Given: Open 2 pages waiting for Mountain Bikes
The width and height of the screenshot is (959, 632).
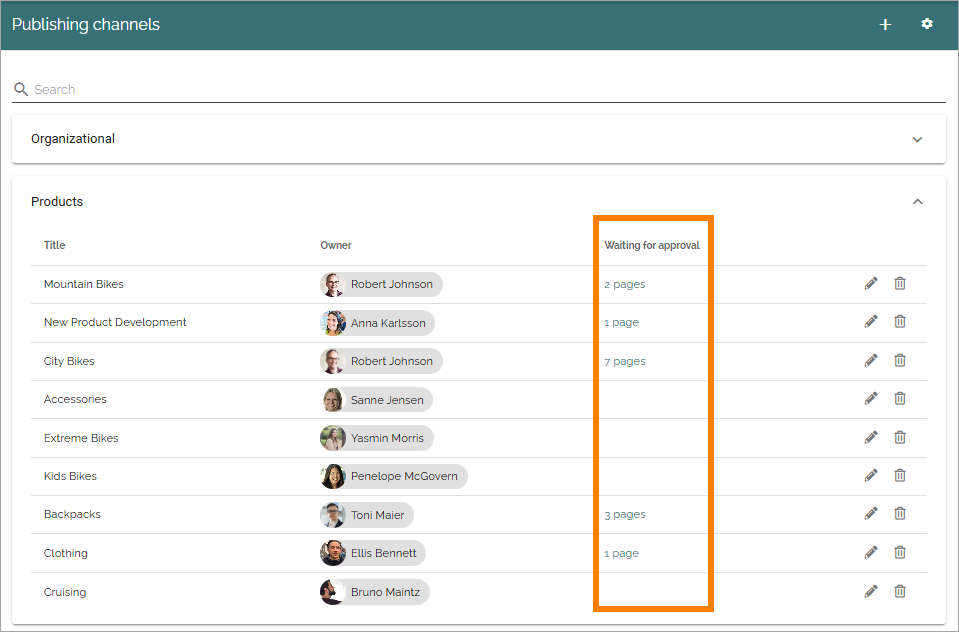Looking at the screenshot, I should click(624, 284).
